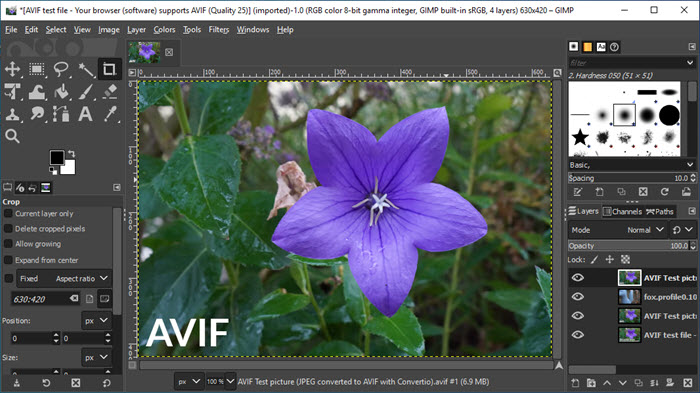Select the Zoom magnifier tool

click(12, 136)
